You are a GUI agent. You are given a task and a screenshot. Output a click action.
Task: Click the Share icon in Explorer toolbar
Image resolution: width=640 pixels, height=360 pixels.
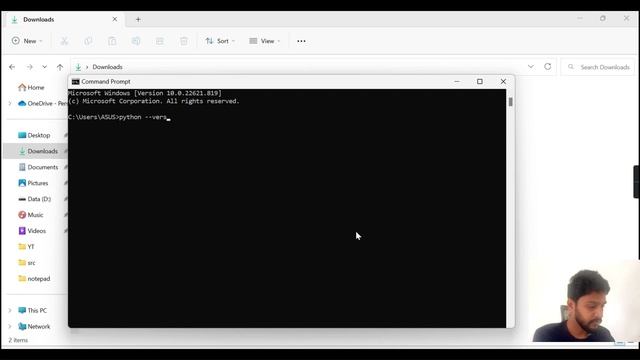pyautogui.click(x=160, y=41)
